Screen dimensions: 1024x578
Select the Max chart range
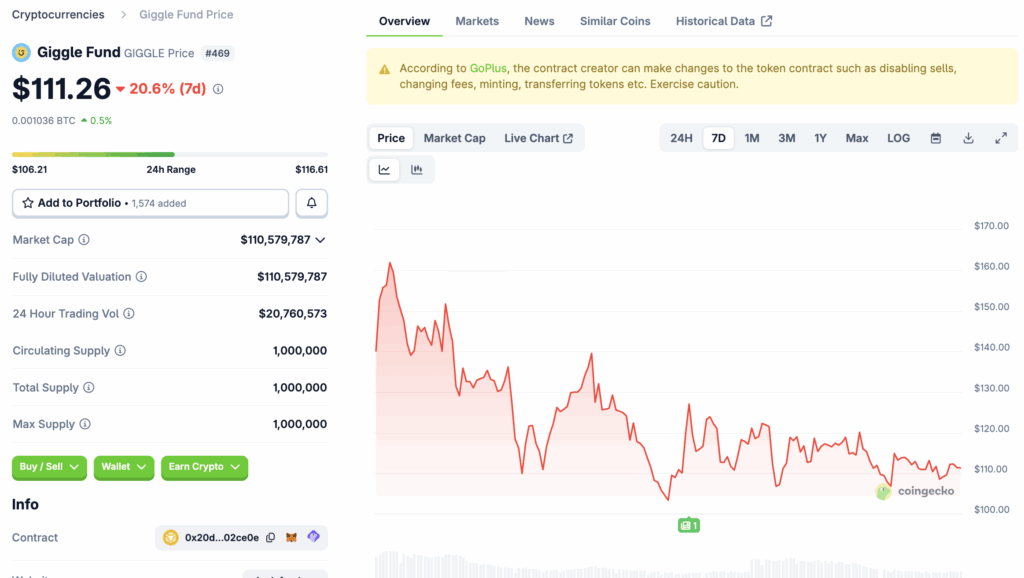(x=857, y=138)
